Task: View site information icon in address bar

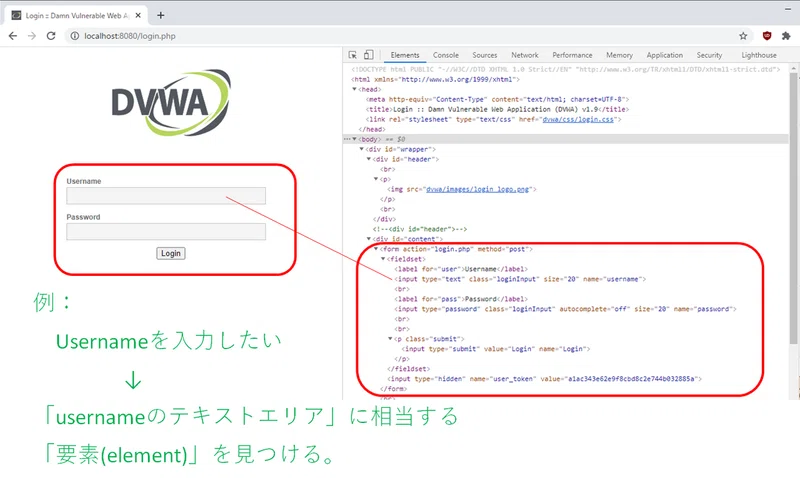Action: point(74,36)
